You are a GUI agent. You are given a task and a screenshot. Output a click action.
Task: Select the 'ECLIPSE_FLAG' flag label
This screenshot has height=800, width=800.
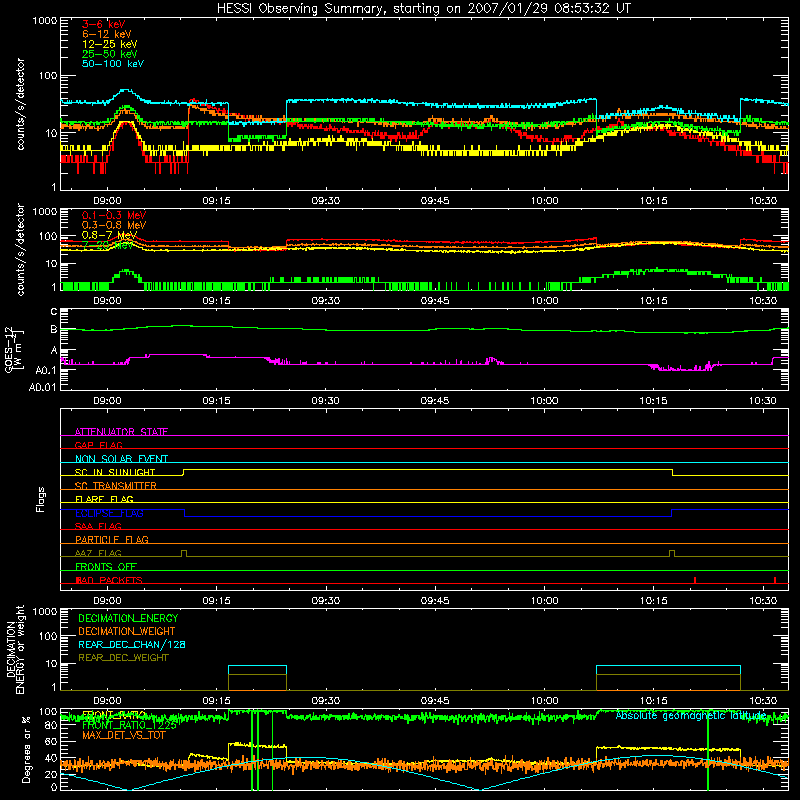109,513
